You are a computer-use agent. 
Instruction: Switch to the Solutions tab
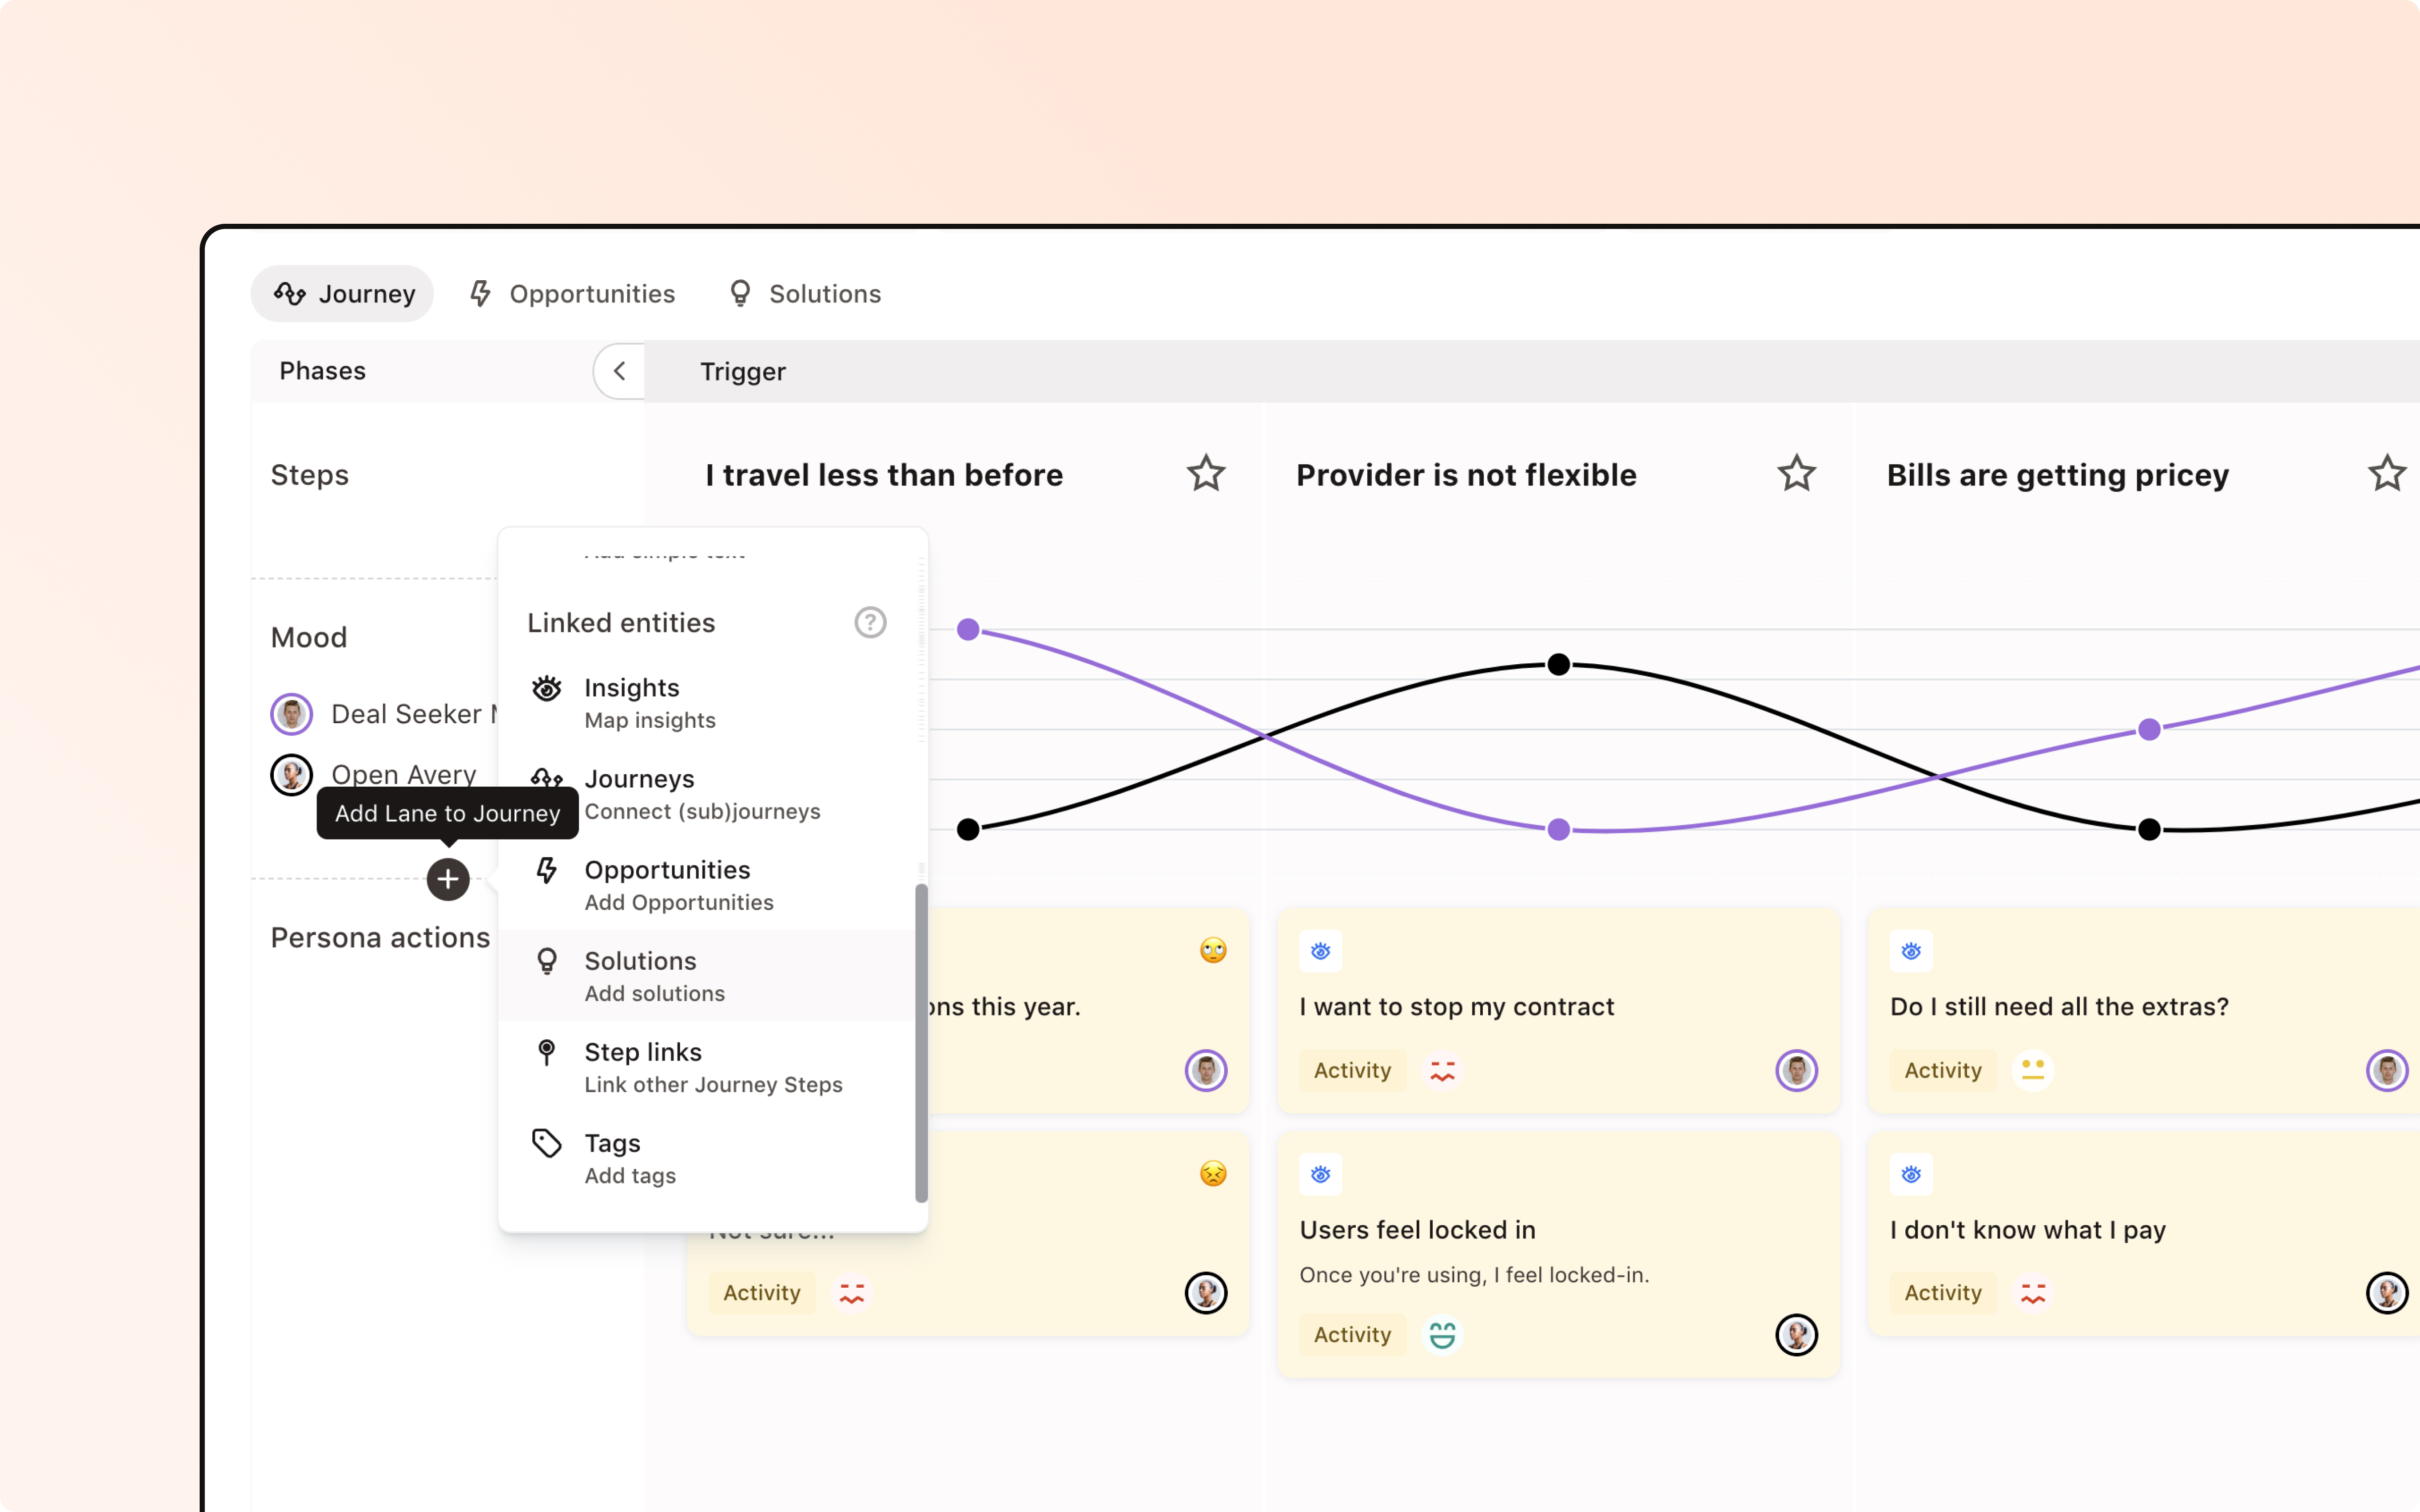coord(804,294)
